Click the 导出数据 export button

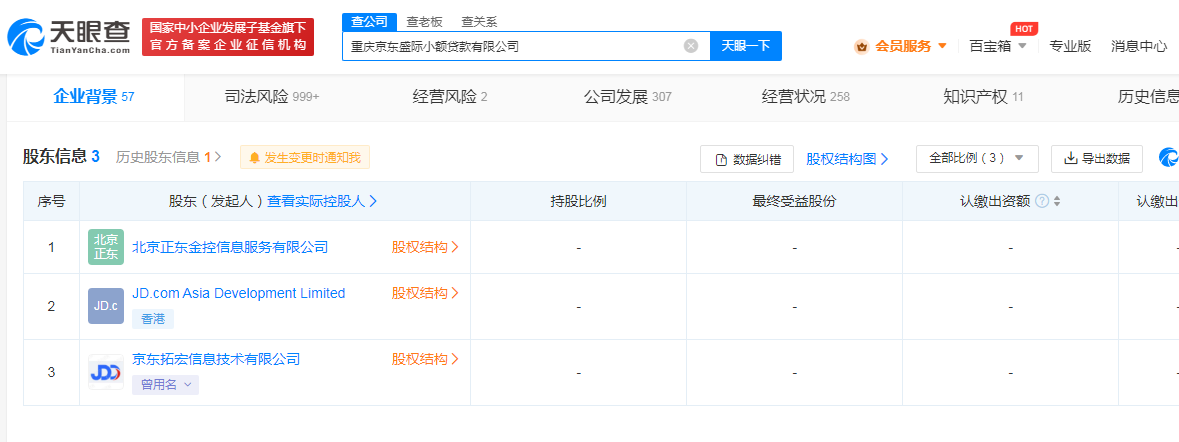tap(1096, 159)
